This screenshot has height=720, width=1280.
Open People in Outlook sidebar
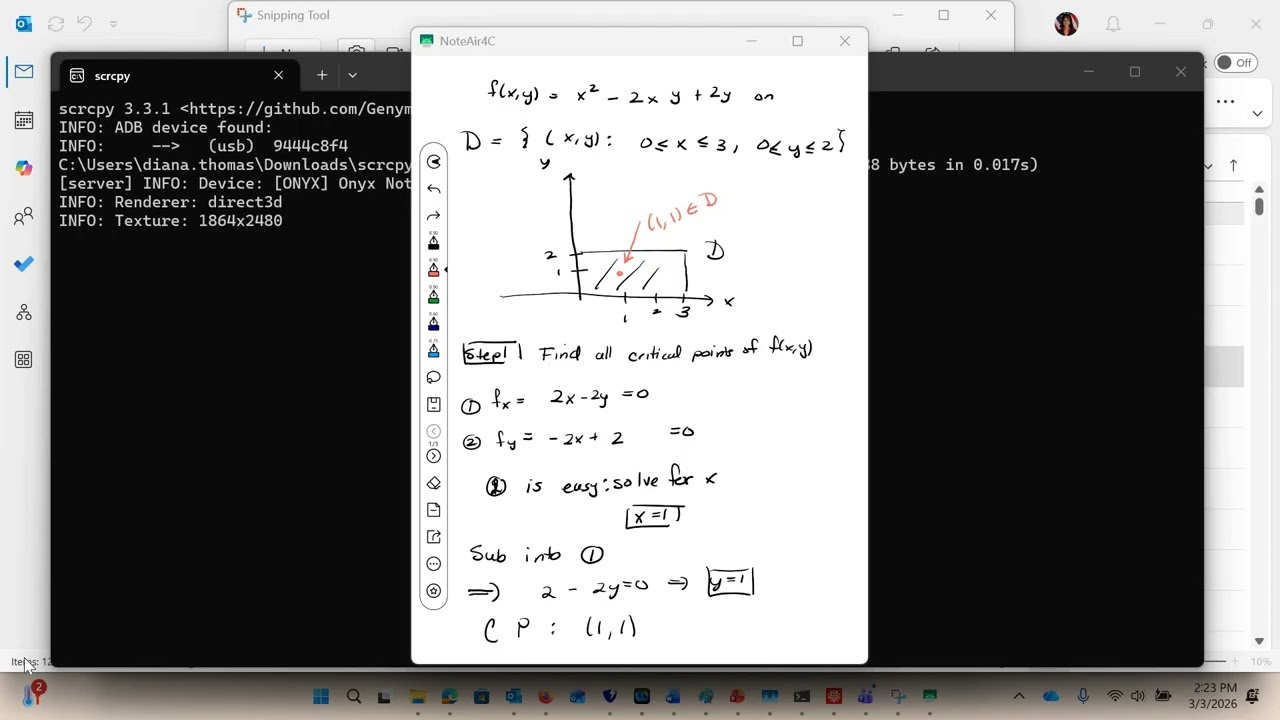[x=24, y=216]
